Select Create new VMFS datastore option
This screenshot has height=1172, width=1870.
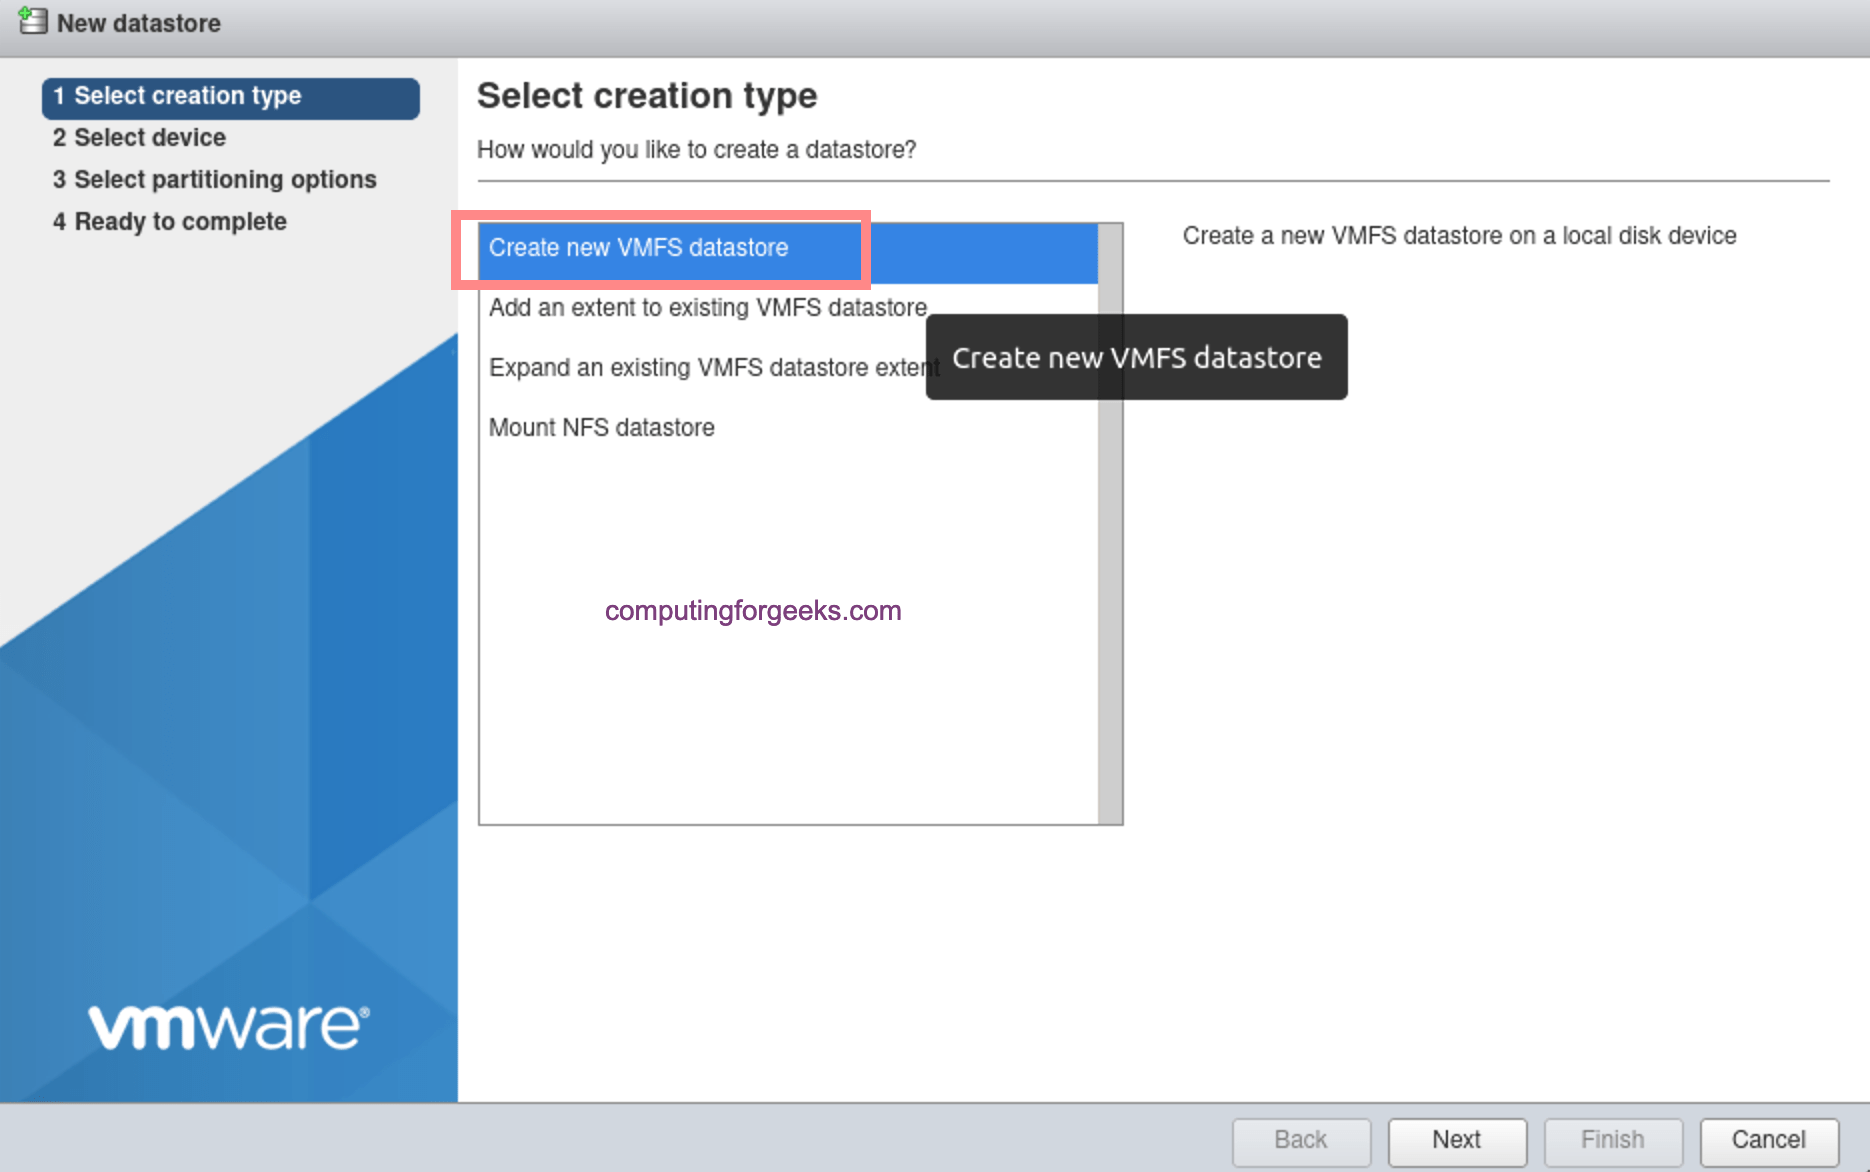(x=639, y=248)
